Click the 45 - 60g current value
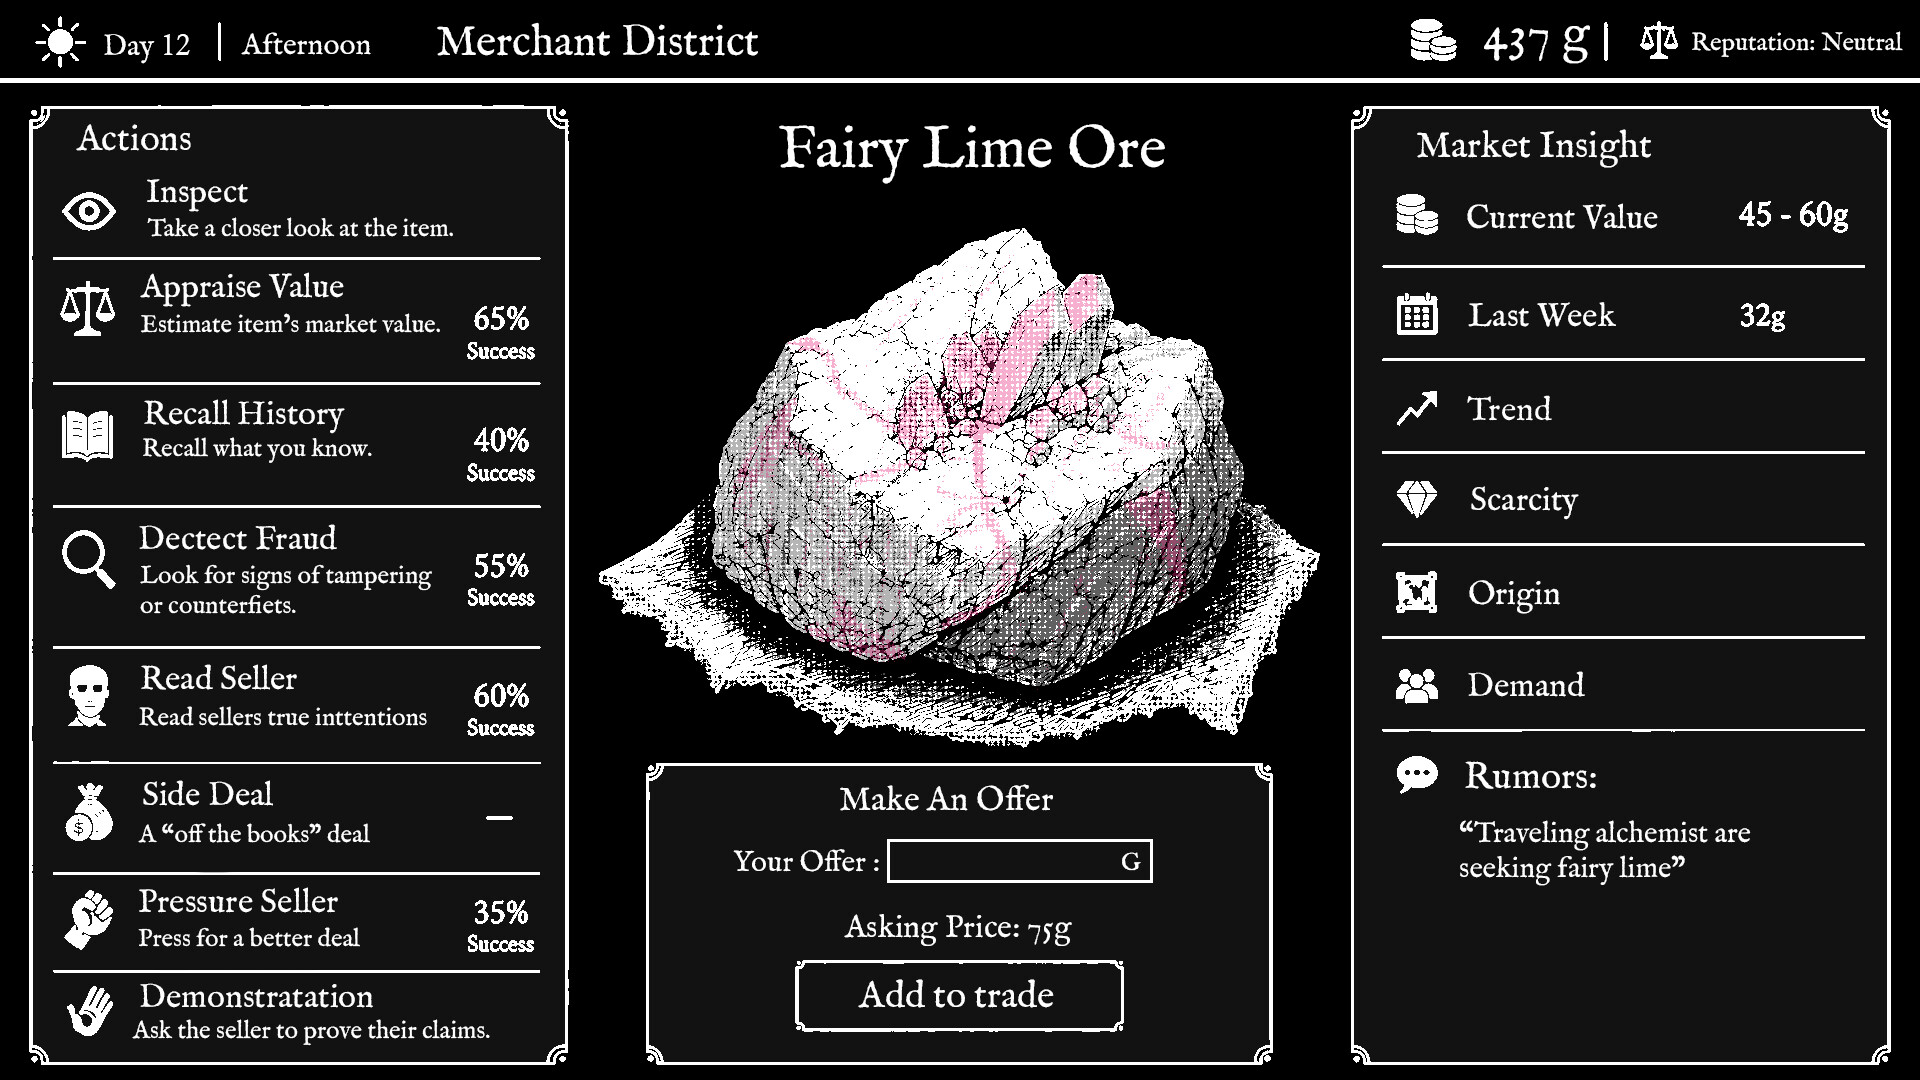Image resolution: width=1920 pixels, height=1080 pixels. coord(1793,215)
